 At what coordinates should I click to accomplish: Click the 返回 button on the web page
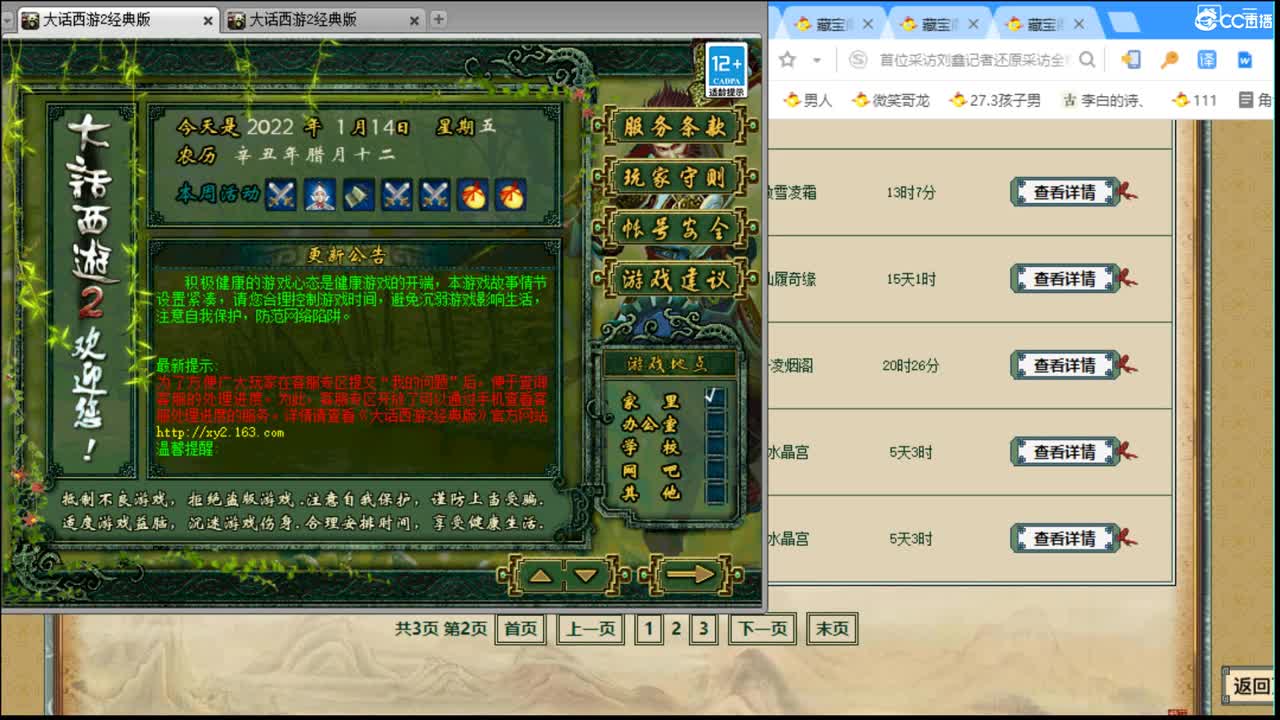coord(1250,686)
